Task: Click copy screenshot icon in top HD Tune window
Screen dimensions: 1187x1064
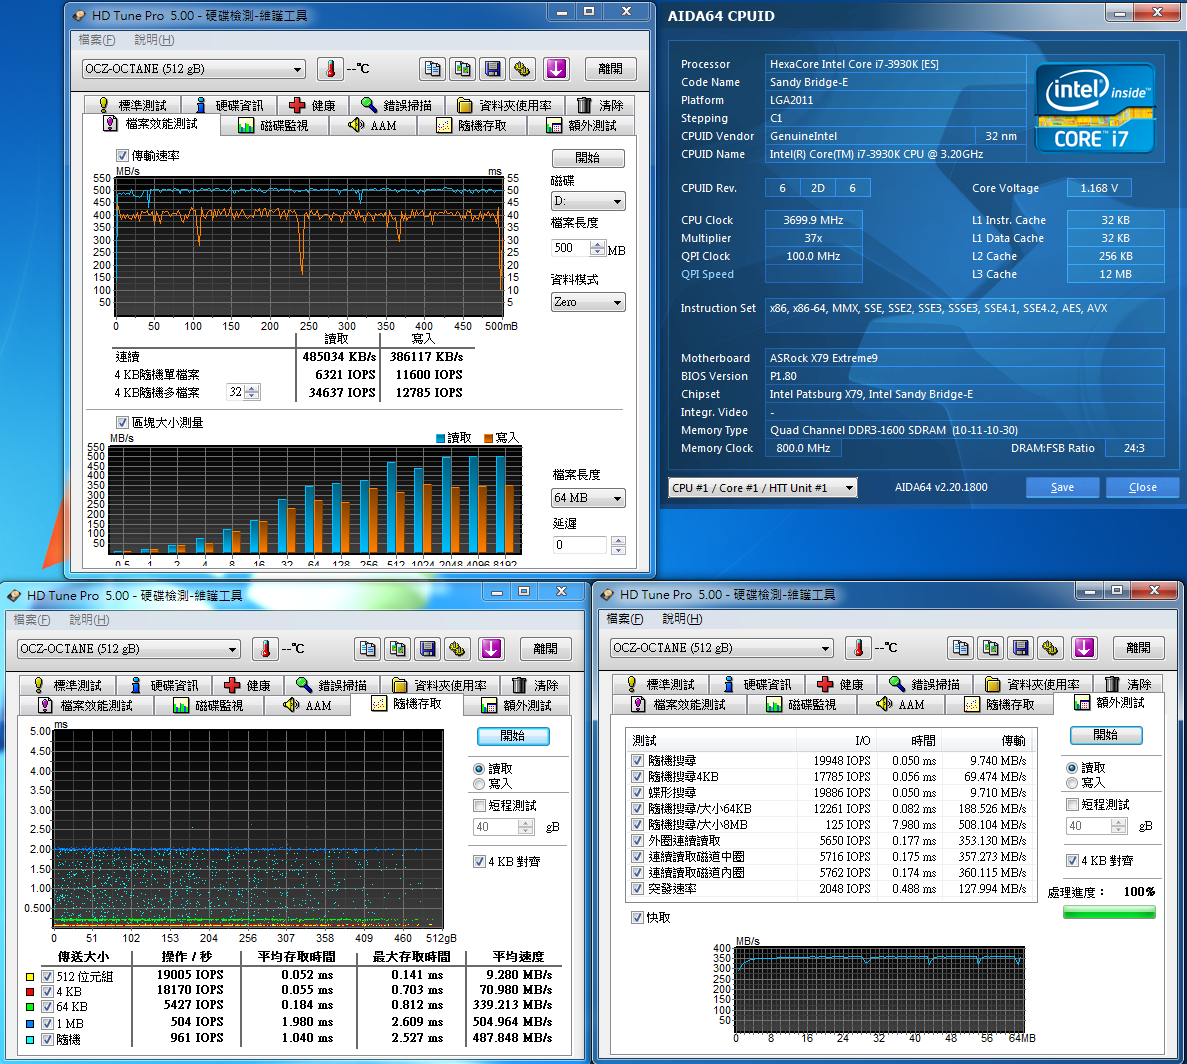Action: tap(463, 69)
